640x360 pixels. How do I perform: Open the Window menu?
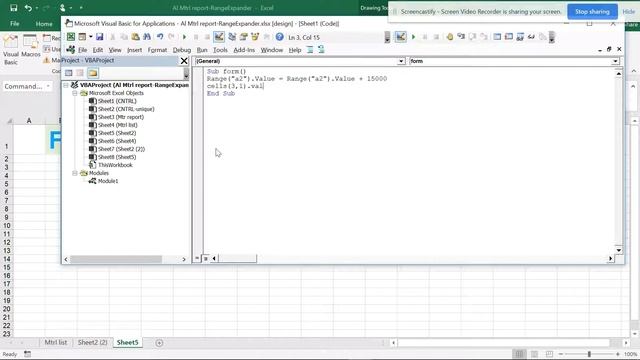point(271,50)
